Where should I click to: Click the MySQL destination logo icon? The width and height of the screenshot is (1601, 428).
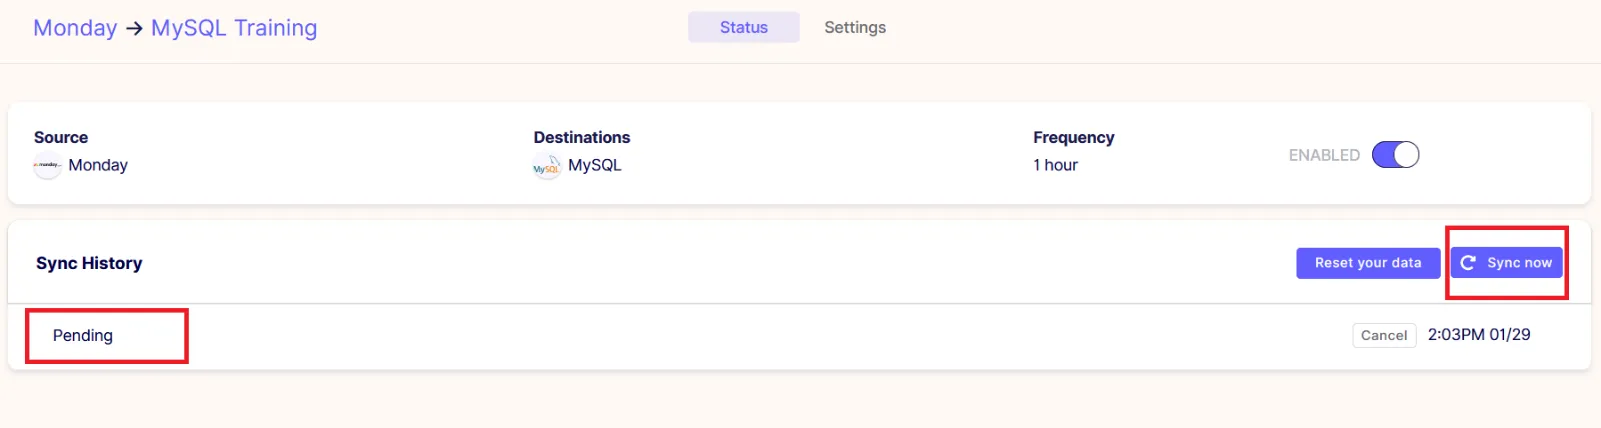pos(547,166)
